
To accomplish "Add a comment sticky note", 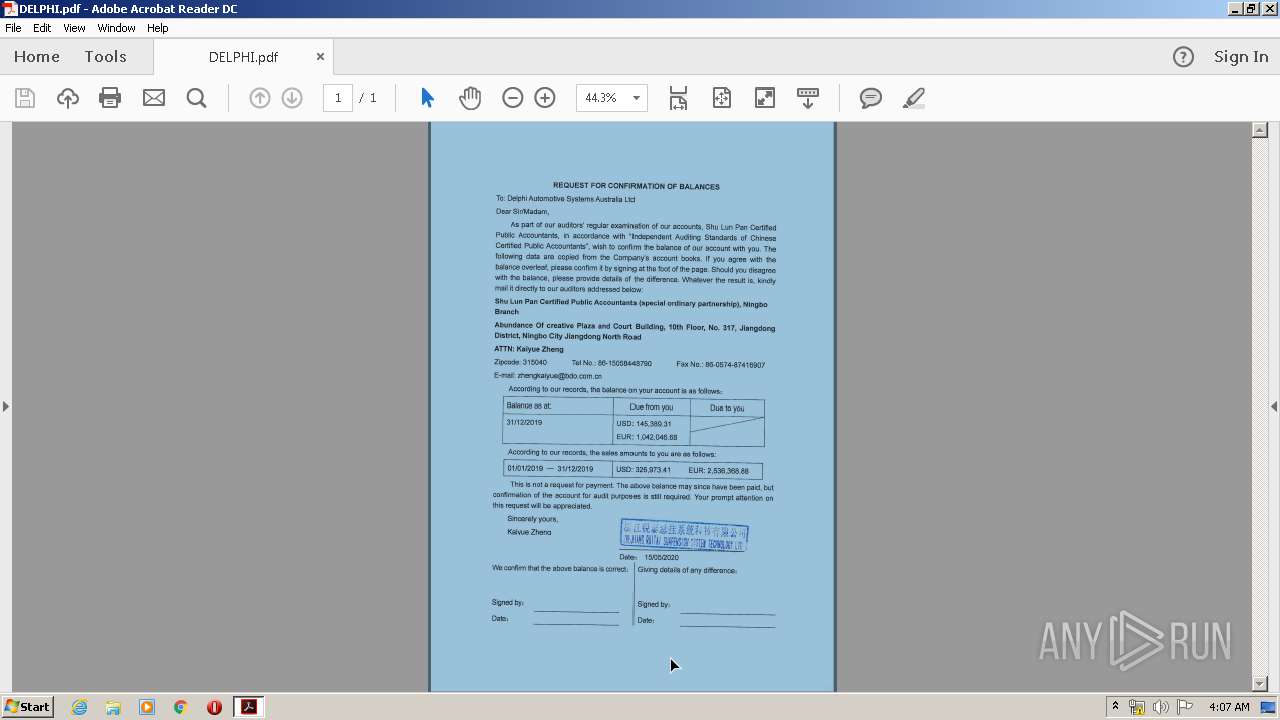I will [871, 98].
